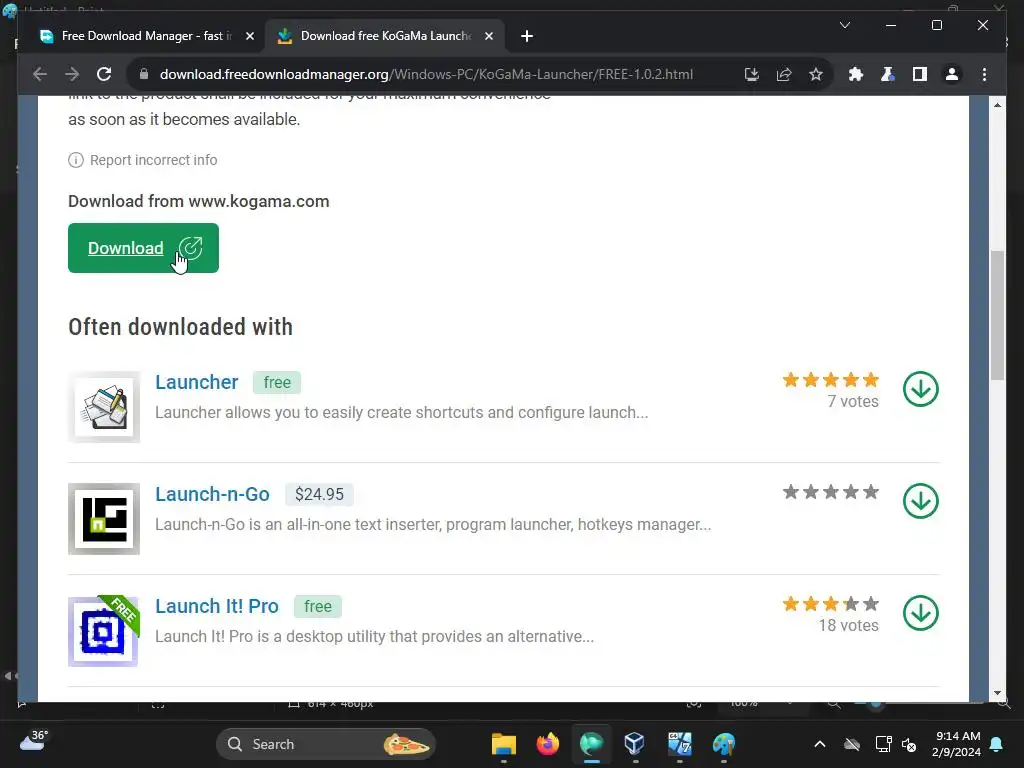Click the free badge beside Launcher
The height and width of the screenshot is (768, 1024).
click(277, 383)
